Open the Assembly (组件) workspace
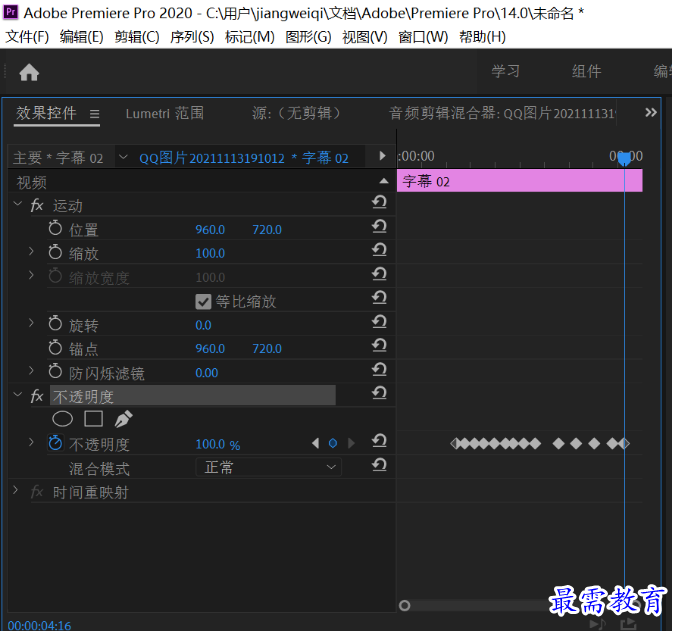This screenshot has width=673, height=632. coord(586,71)
